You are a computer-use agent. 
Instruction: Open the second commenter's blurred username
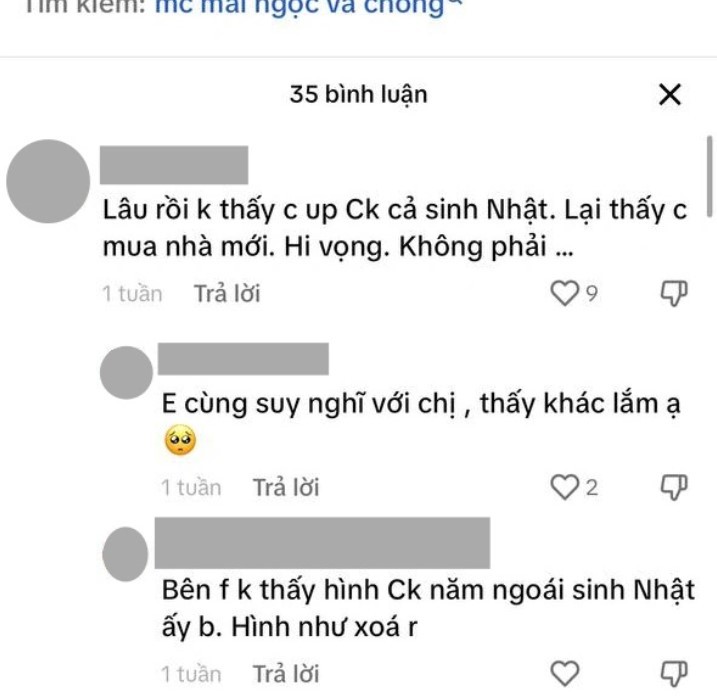coord(243,359)
